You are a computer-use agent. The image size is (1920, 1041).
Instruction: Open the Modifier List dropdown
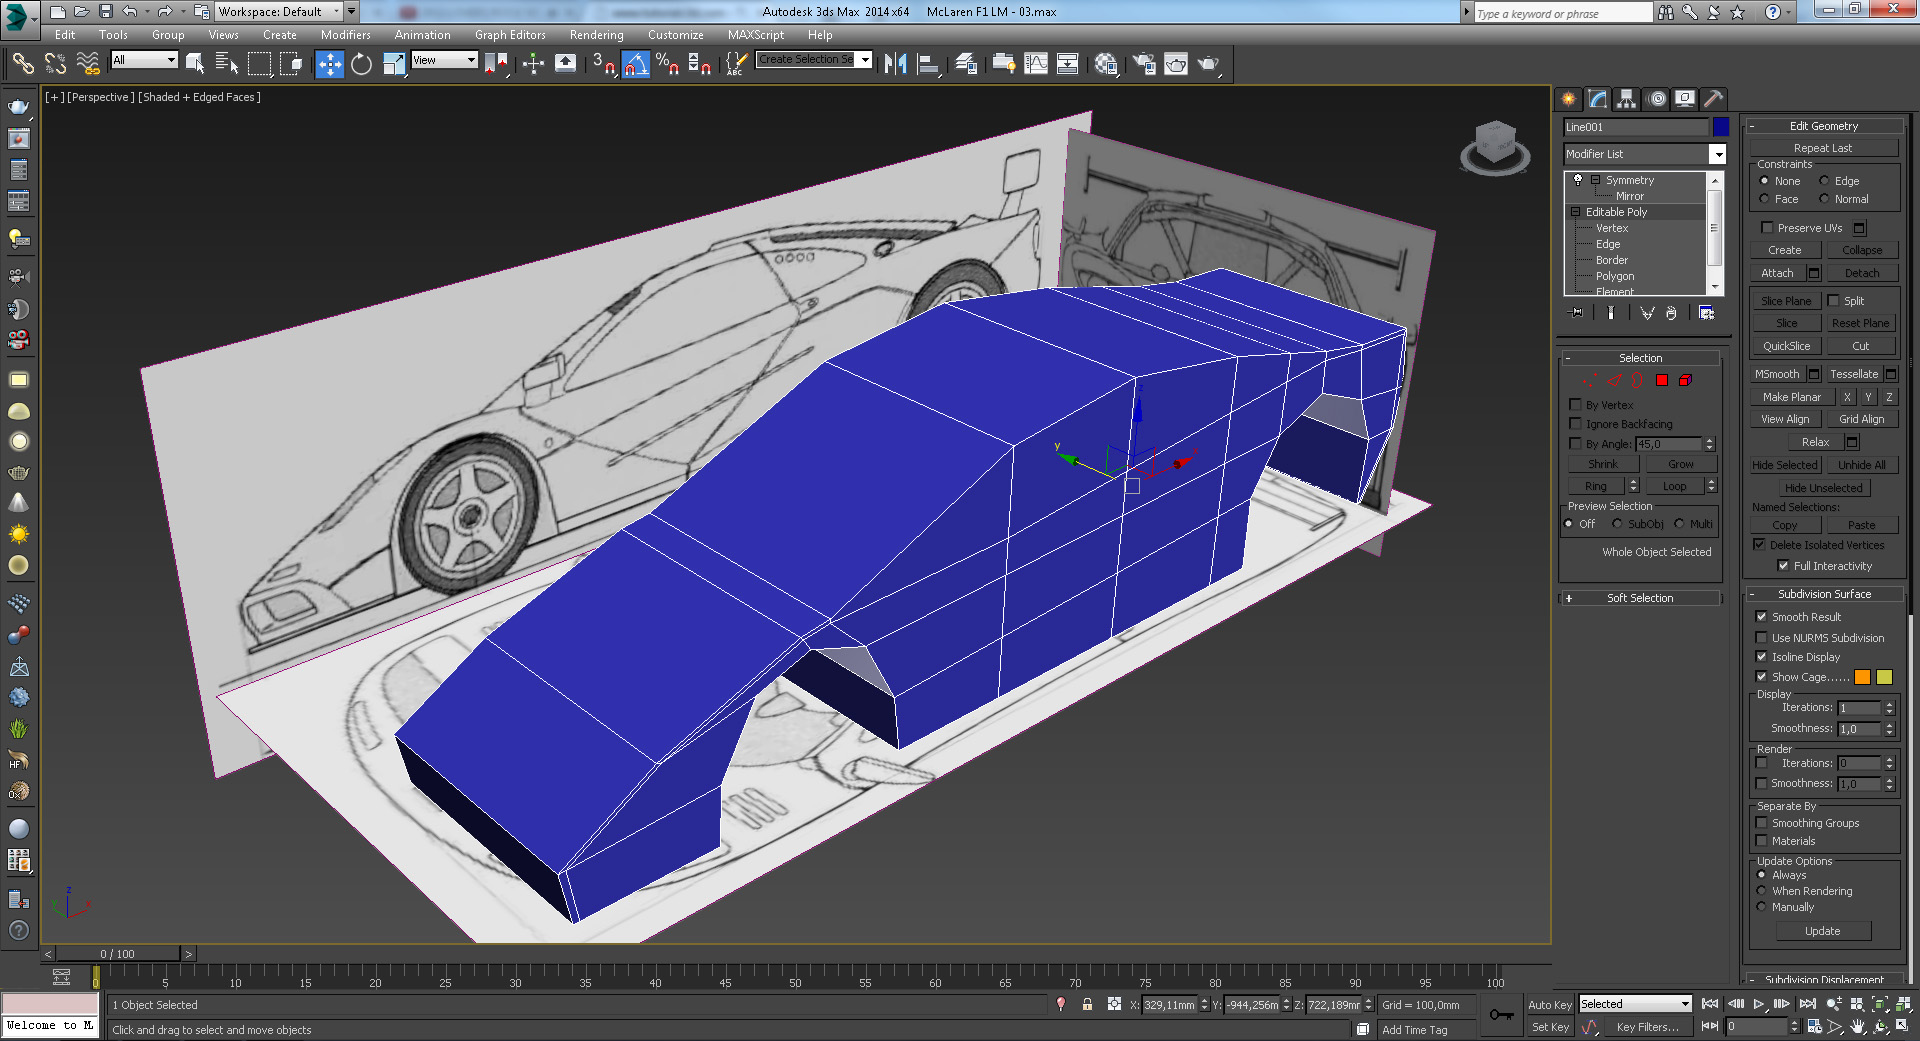point(1717,154)
